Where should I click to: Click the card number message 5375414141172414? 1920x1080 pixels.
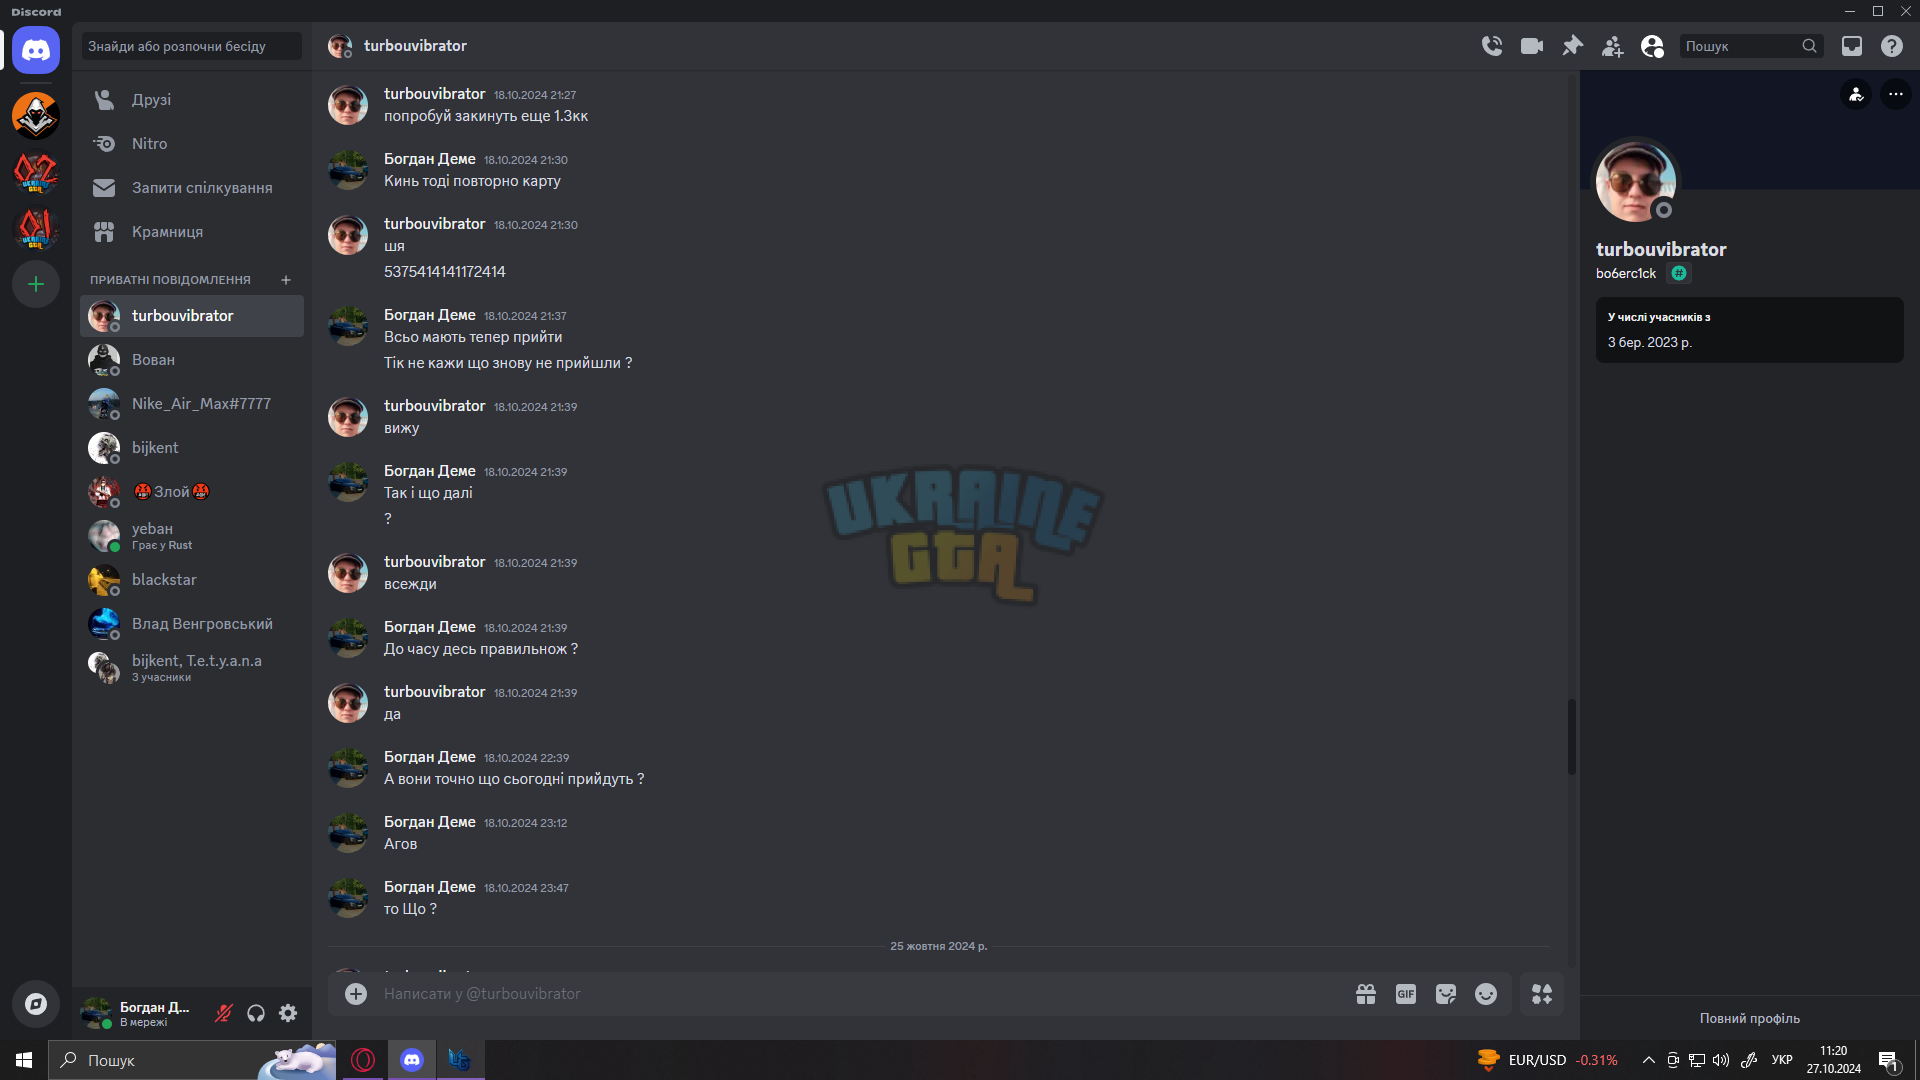point(445,272)
